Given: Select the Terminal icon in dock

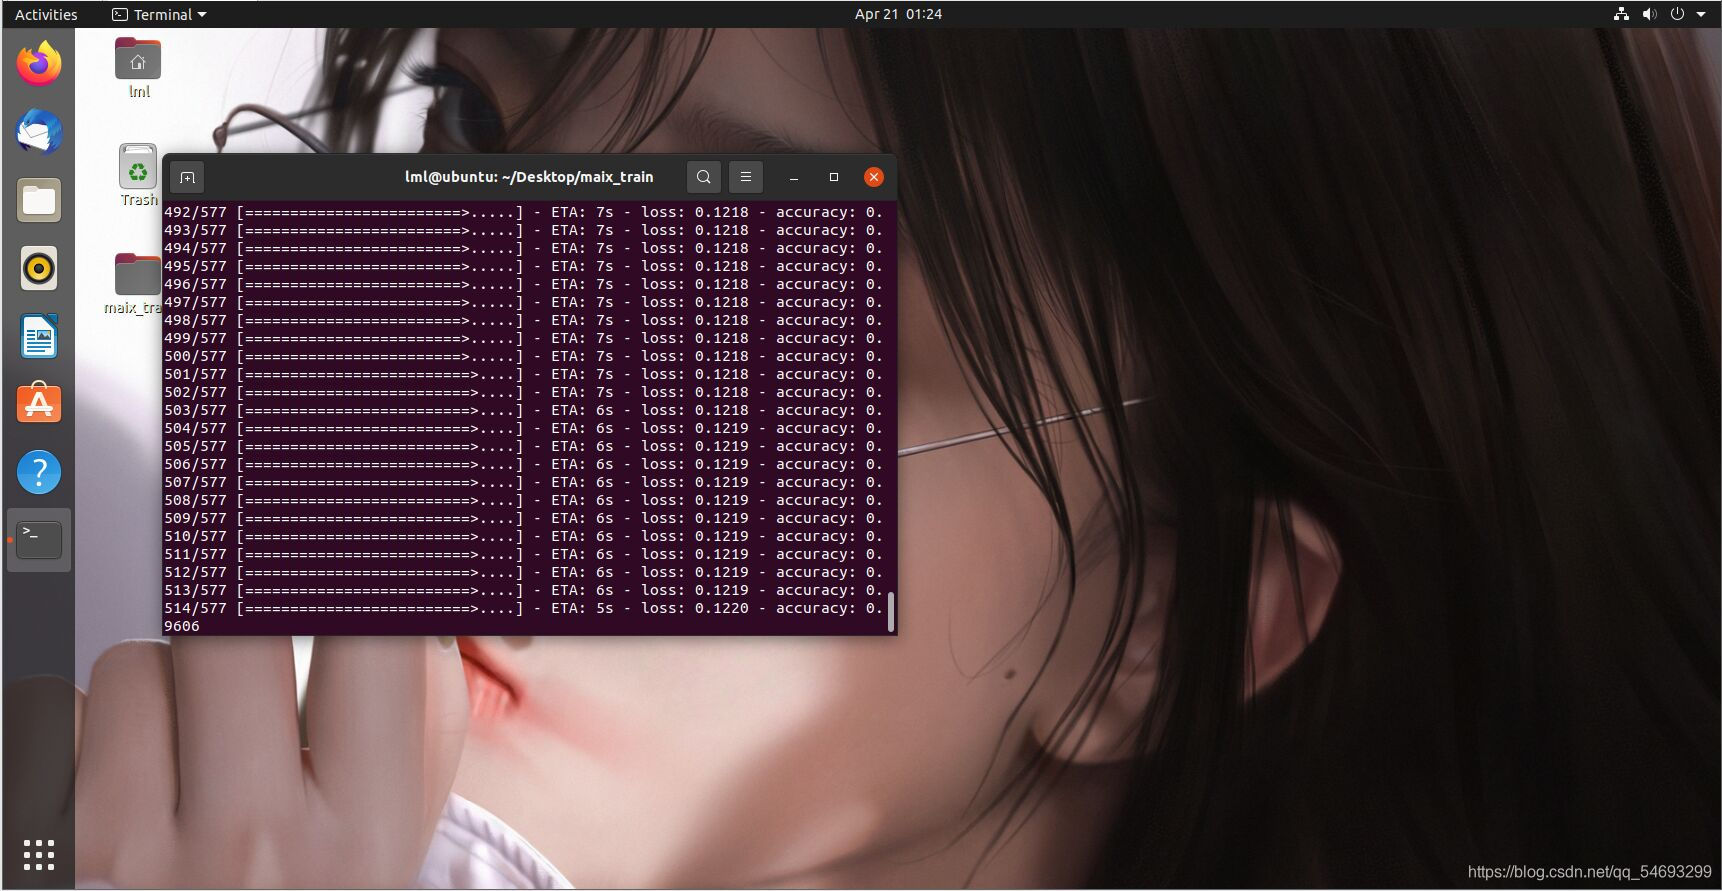Looking at the screenshot, I should pyautogui.click(x=39, y=540).
